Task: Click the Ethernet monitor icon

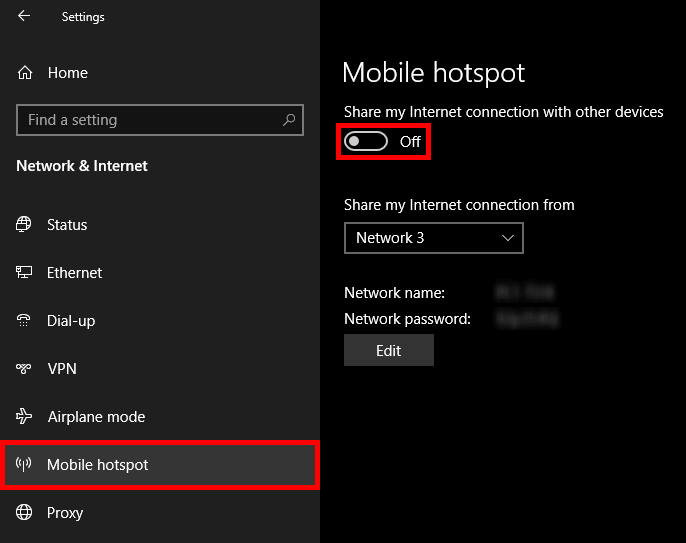Action: (24, 272)
